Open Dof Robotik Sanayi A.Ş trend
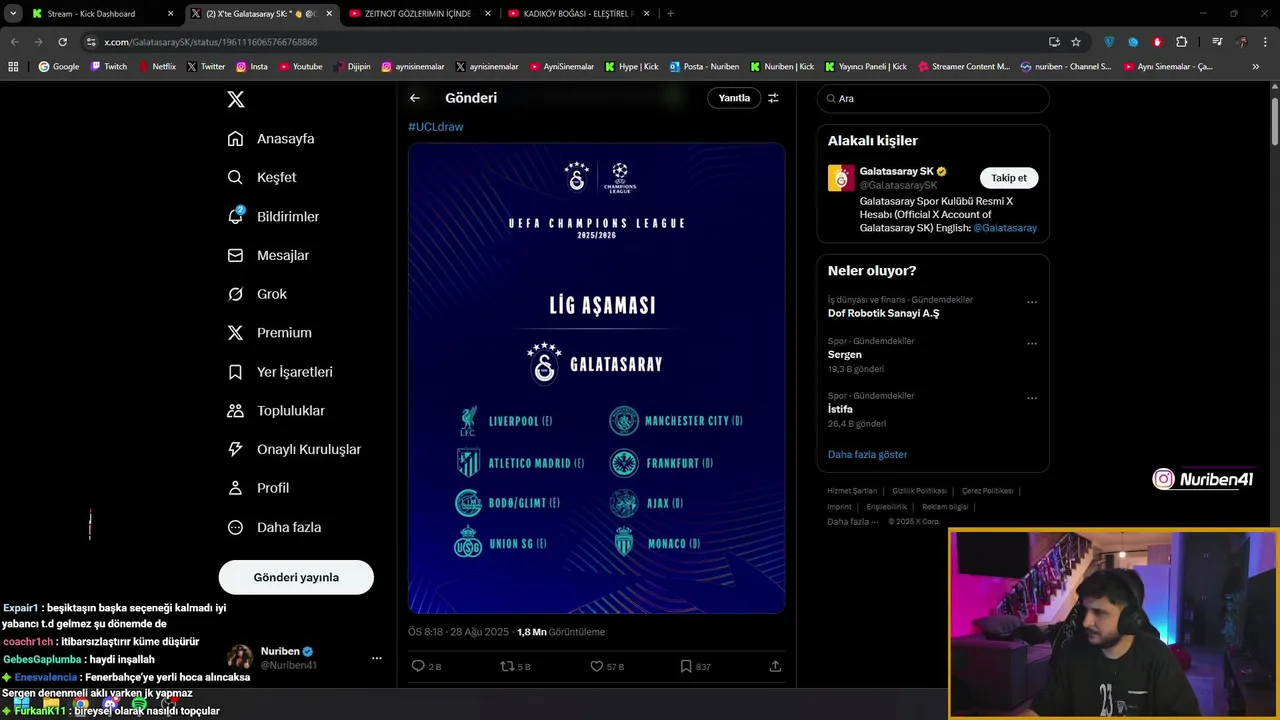Viewport: 1280px width, 720px height. [883, 313]
